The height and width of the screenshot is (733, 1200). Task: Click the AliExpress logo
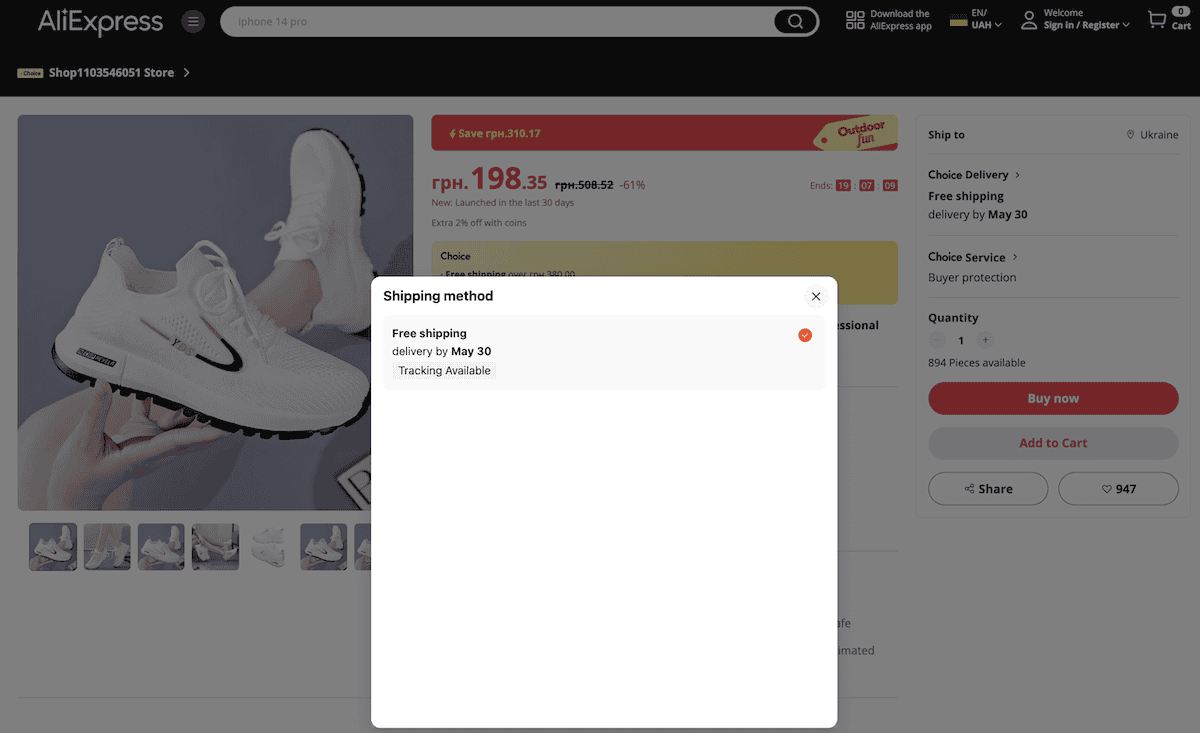tap(100, 22)
